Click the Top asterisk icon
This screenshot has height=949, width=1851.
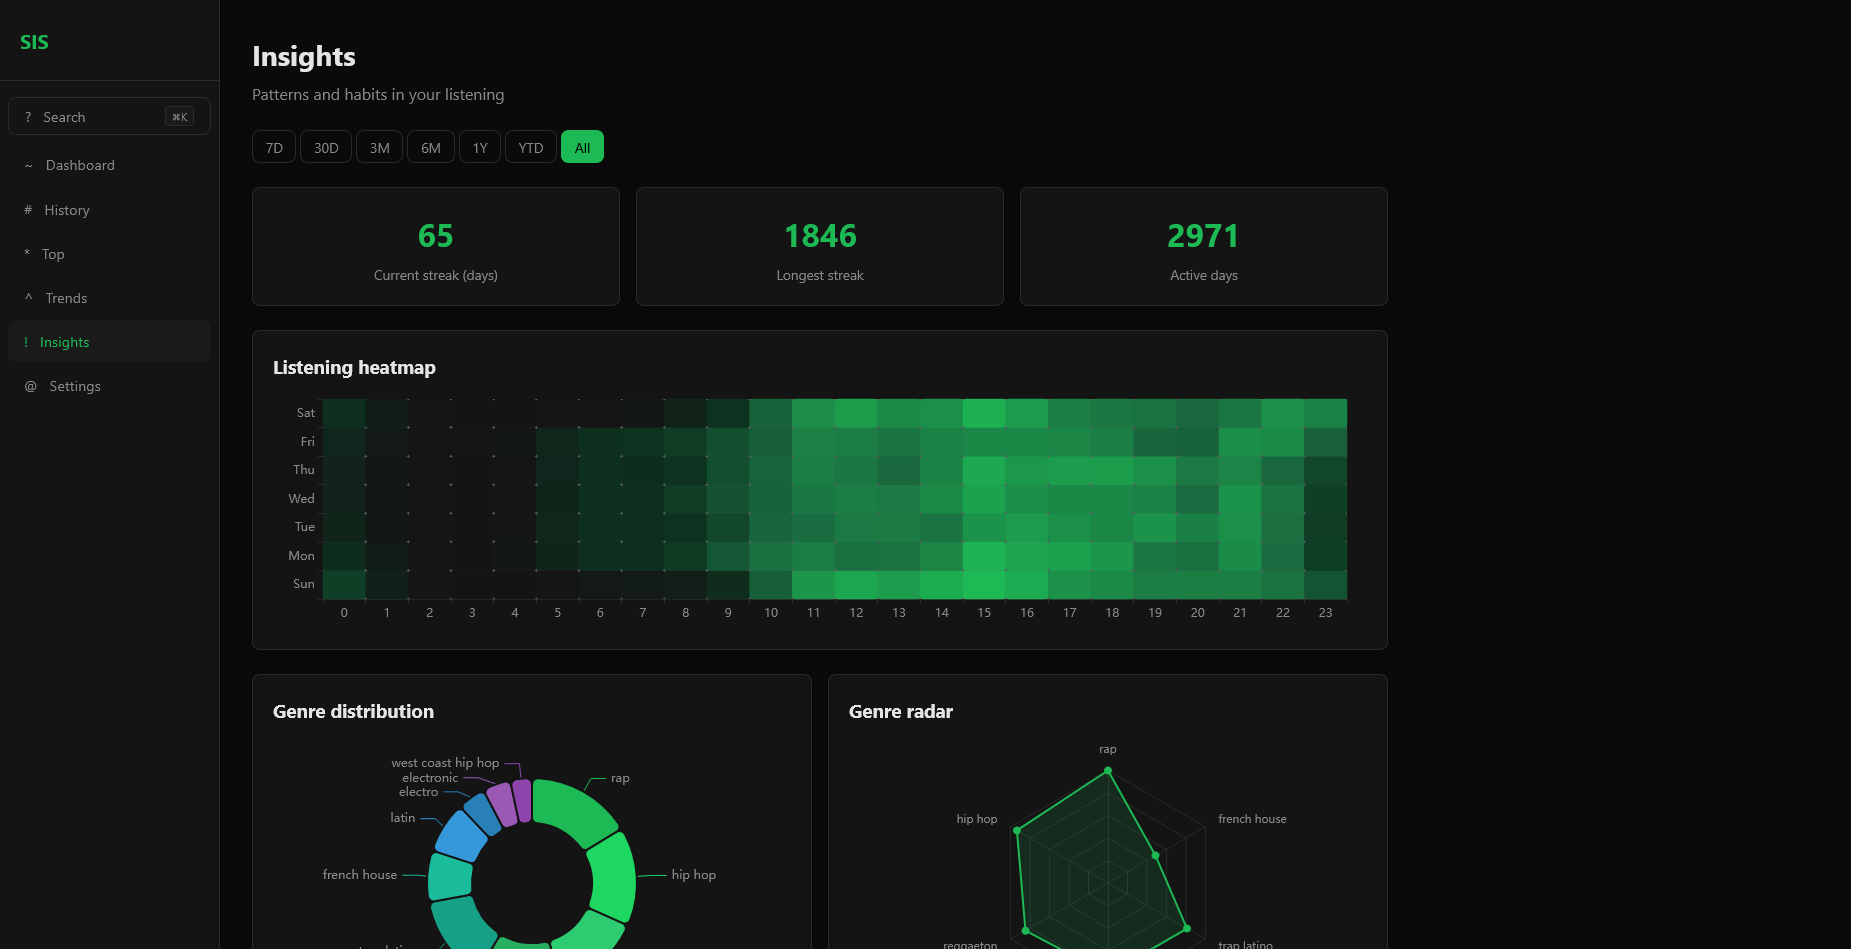pos(27,254)
